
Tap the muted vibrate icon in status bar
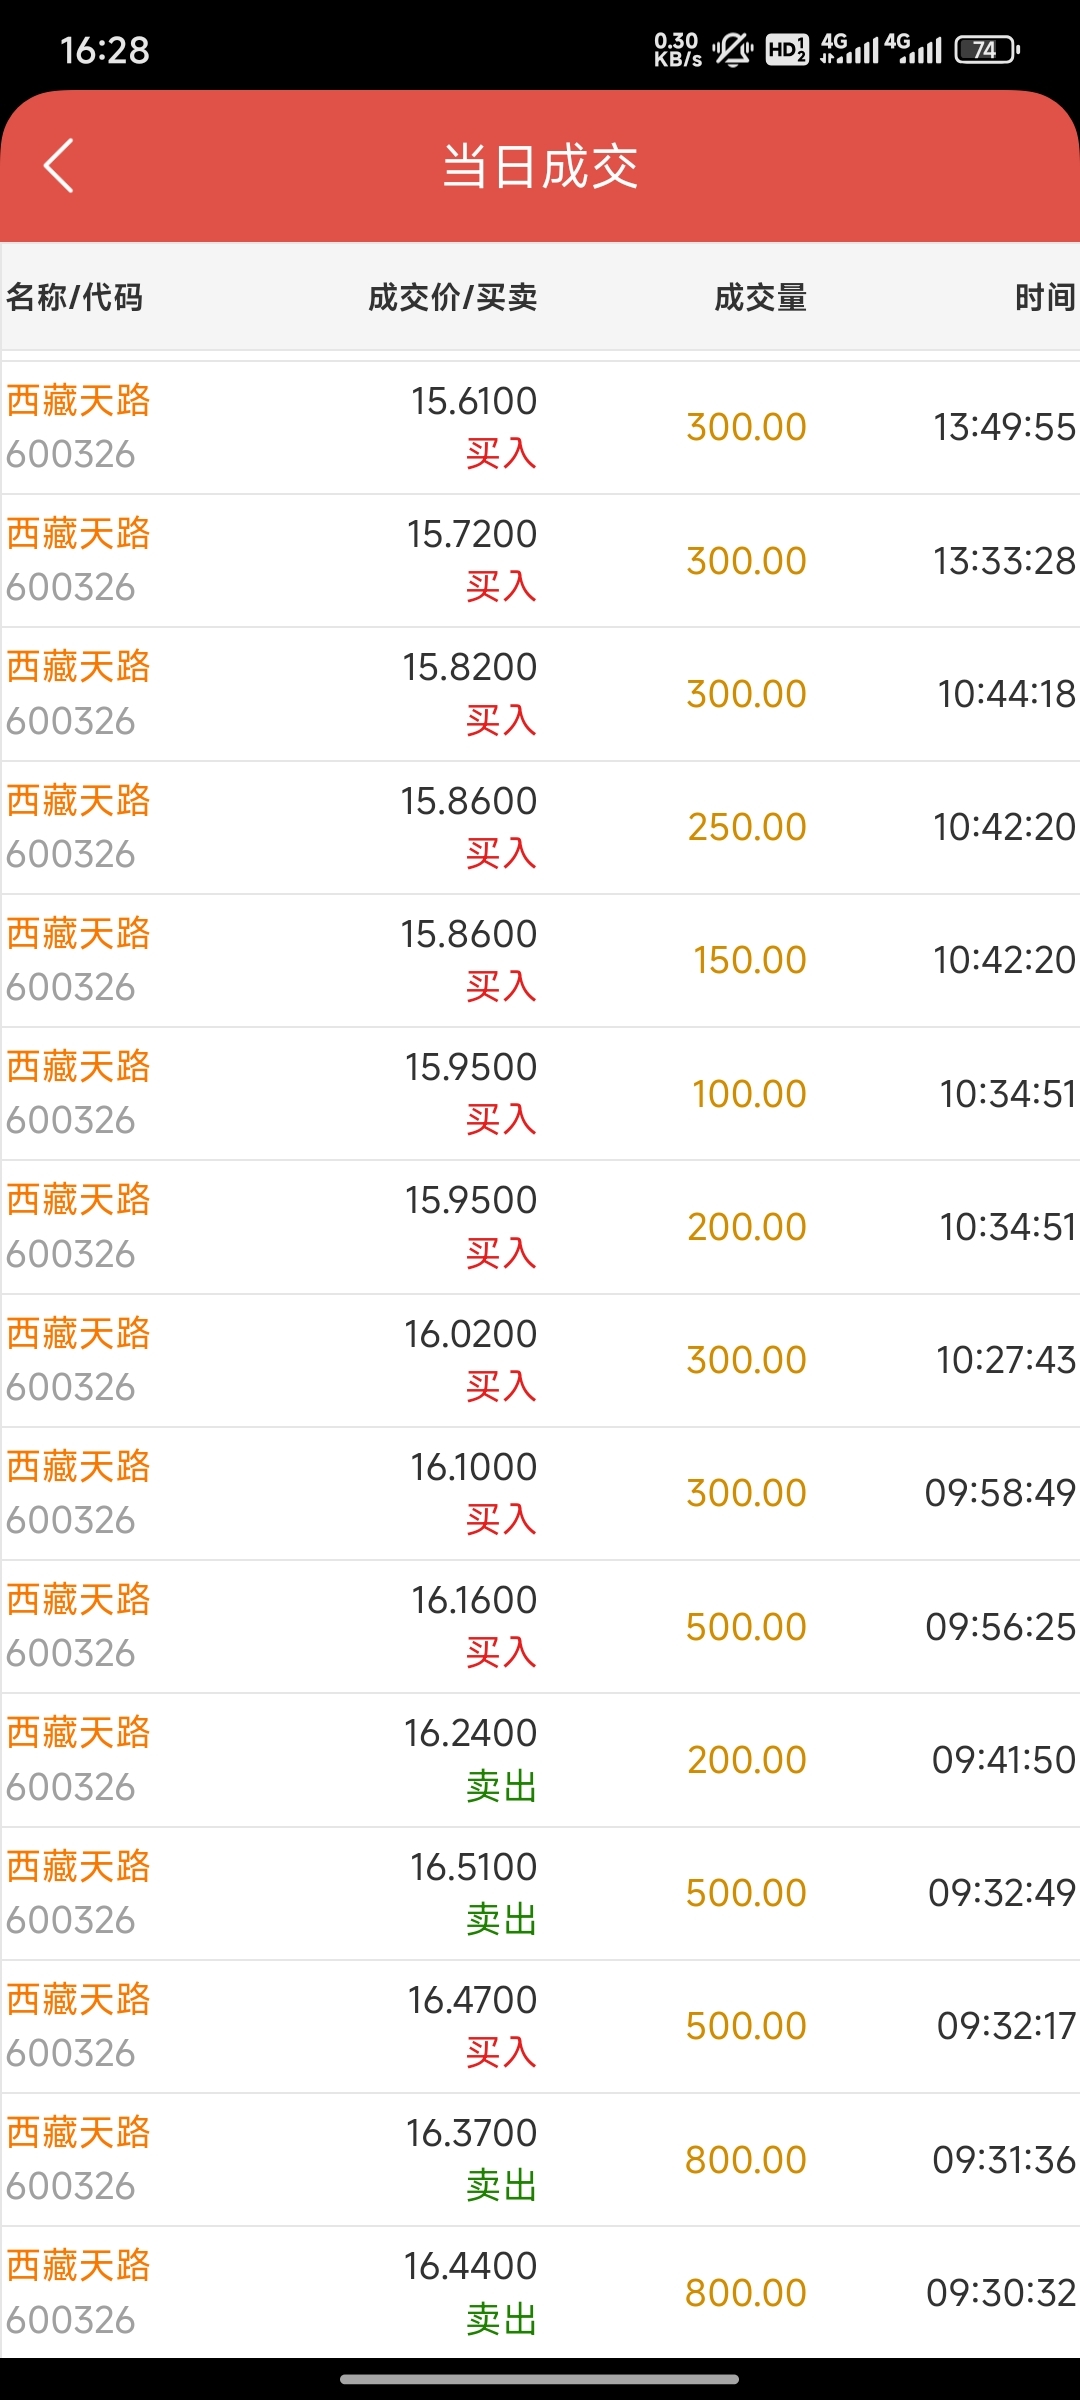pos(732,49)
